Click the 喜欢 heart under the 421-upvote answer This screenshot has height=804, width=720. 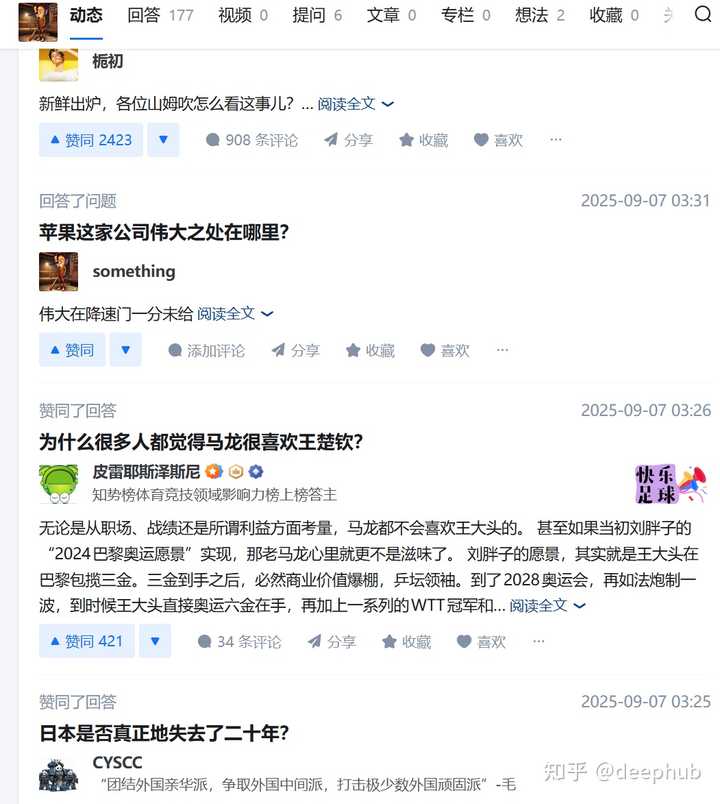click(481, 641)
